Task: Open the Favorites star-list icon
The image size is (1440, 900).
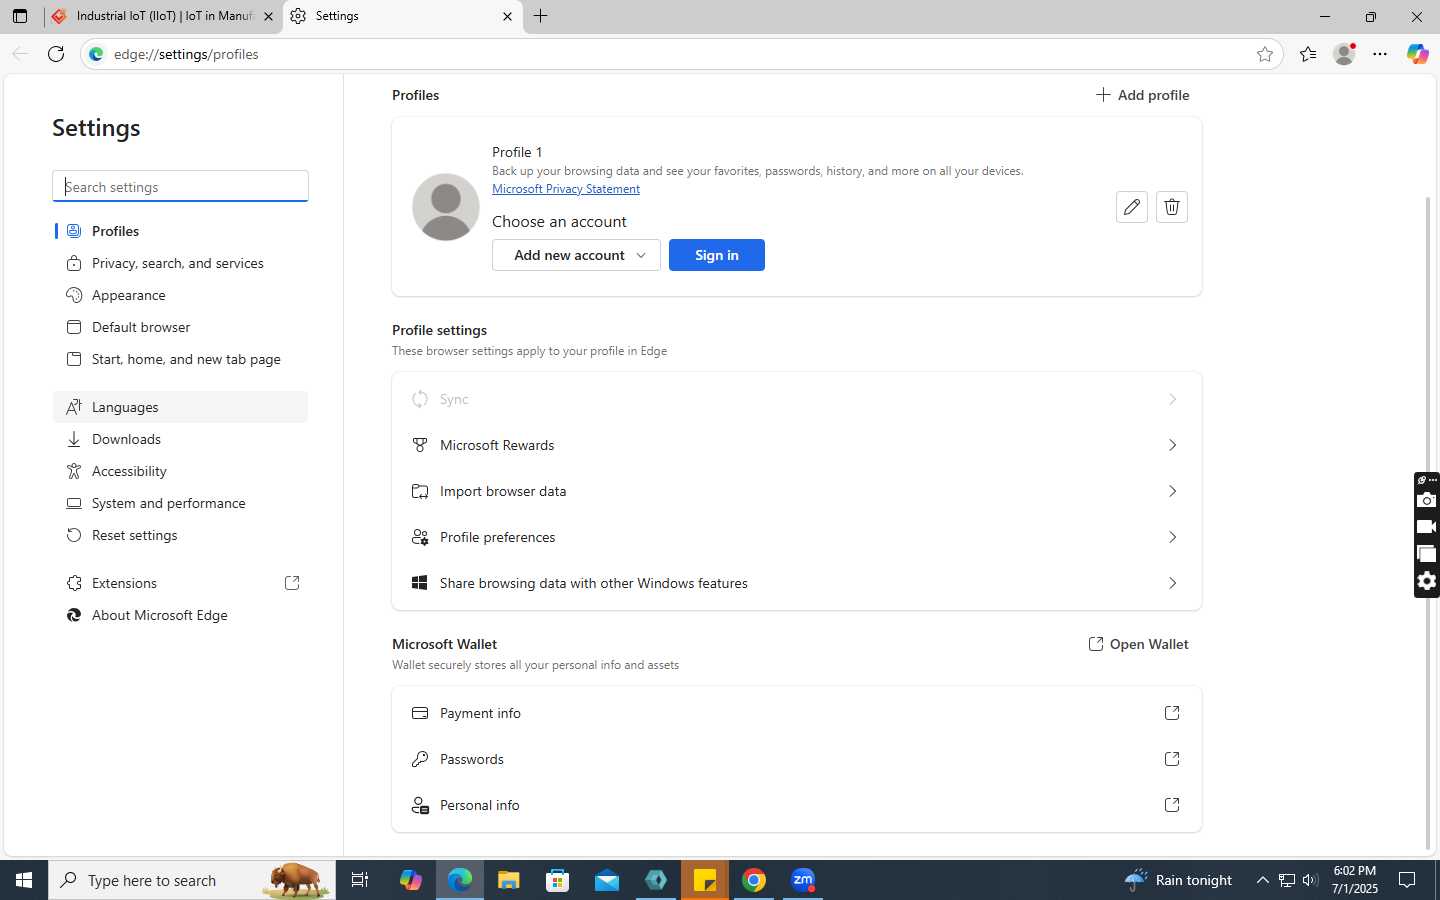Action: pos(1308,54)
